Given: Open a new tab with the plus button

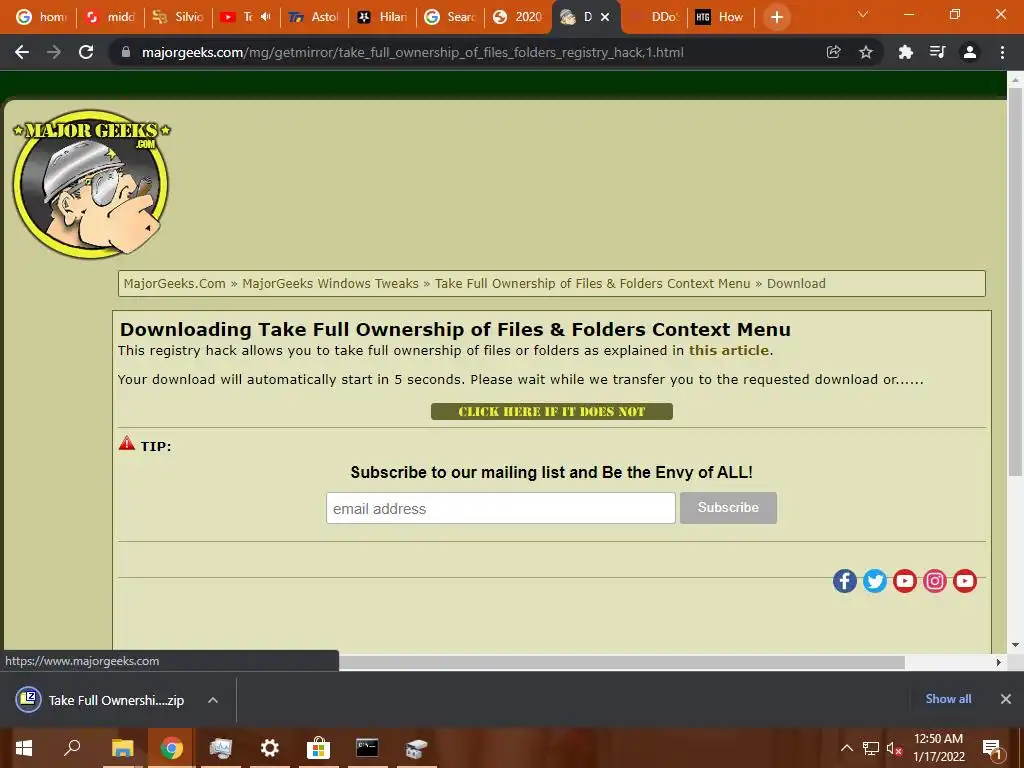Looking at the screenshot, I should pos(776,17).
